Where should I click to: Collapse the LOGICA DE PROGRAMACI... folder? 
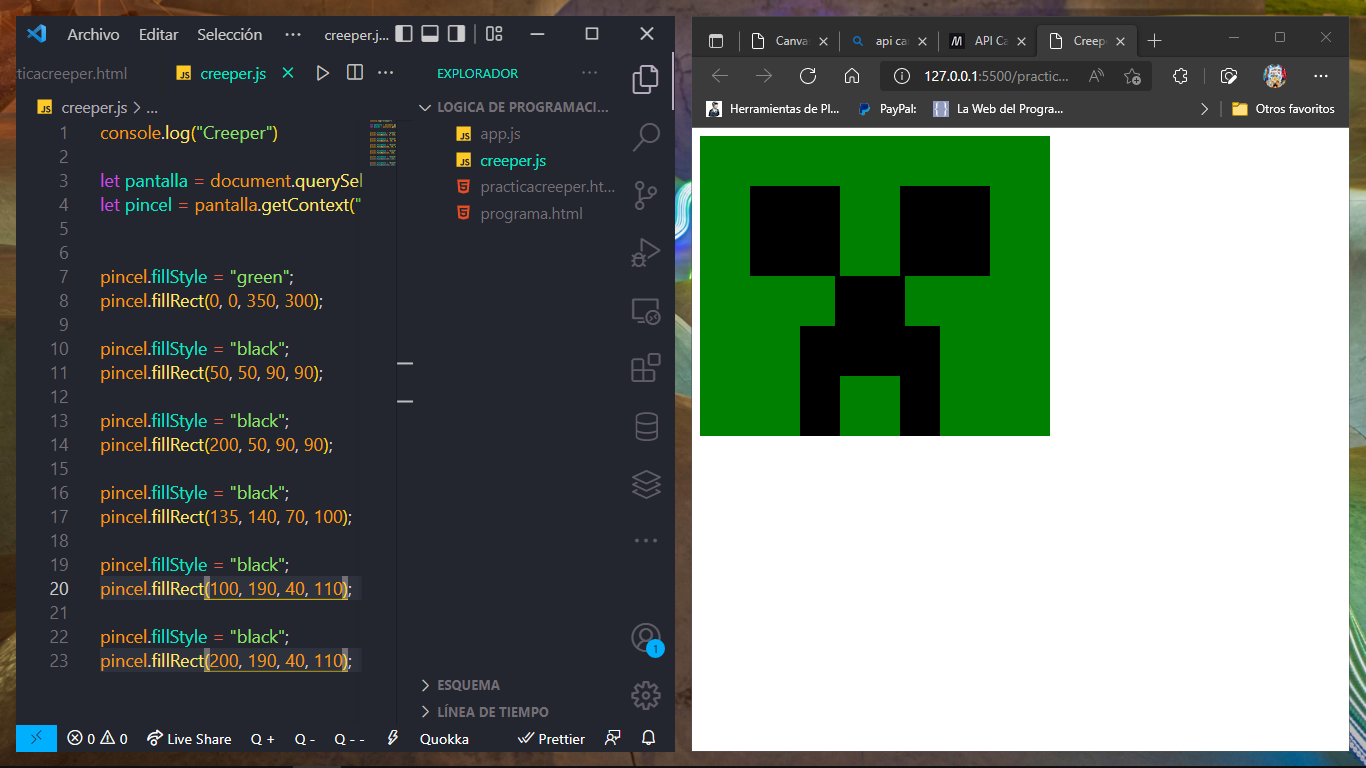512,107
